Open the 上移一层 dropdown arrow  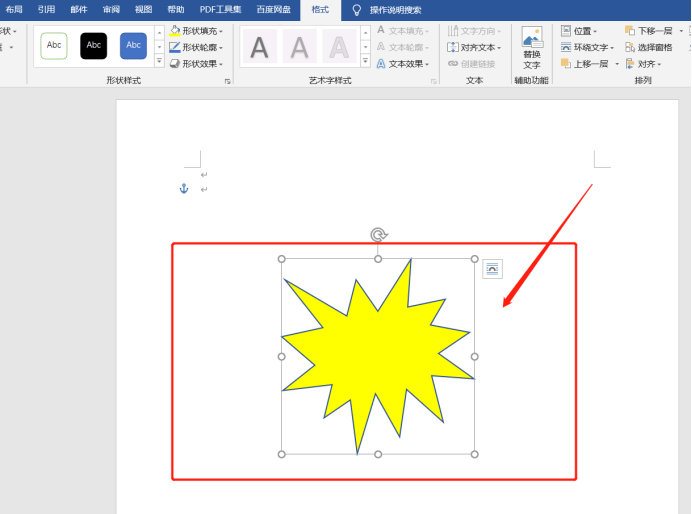coord(617,64)
